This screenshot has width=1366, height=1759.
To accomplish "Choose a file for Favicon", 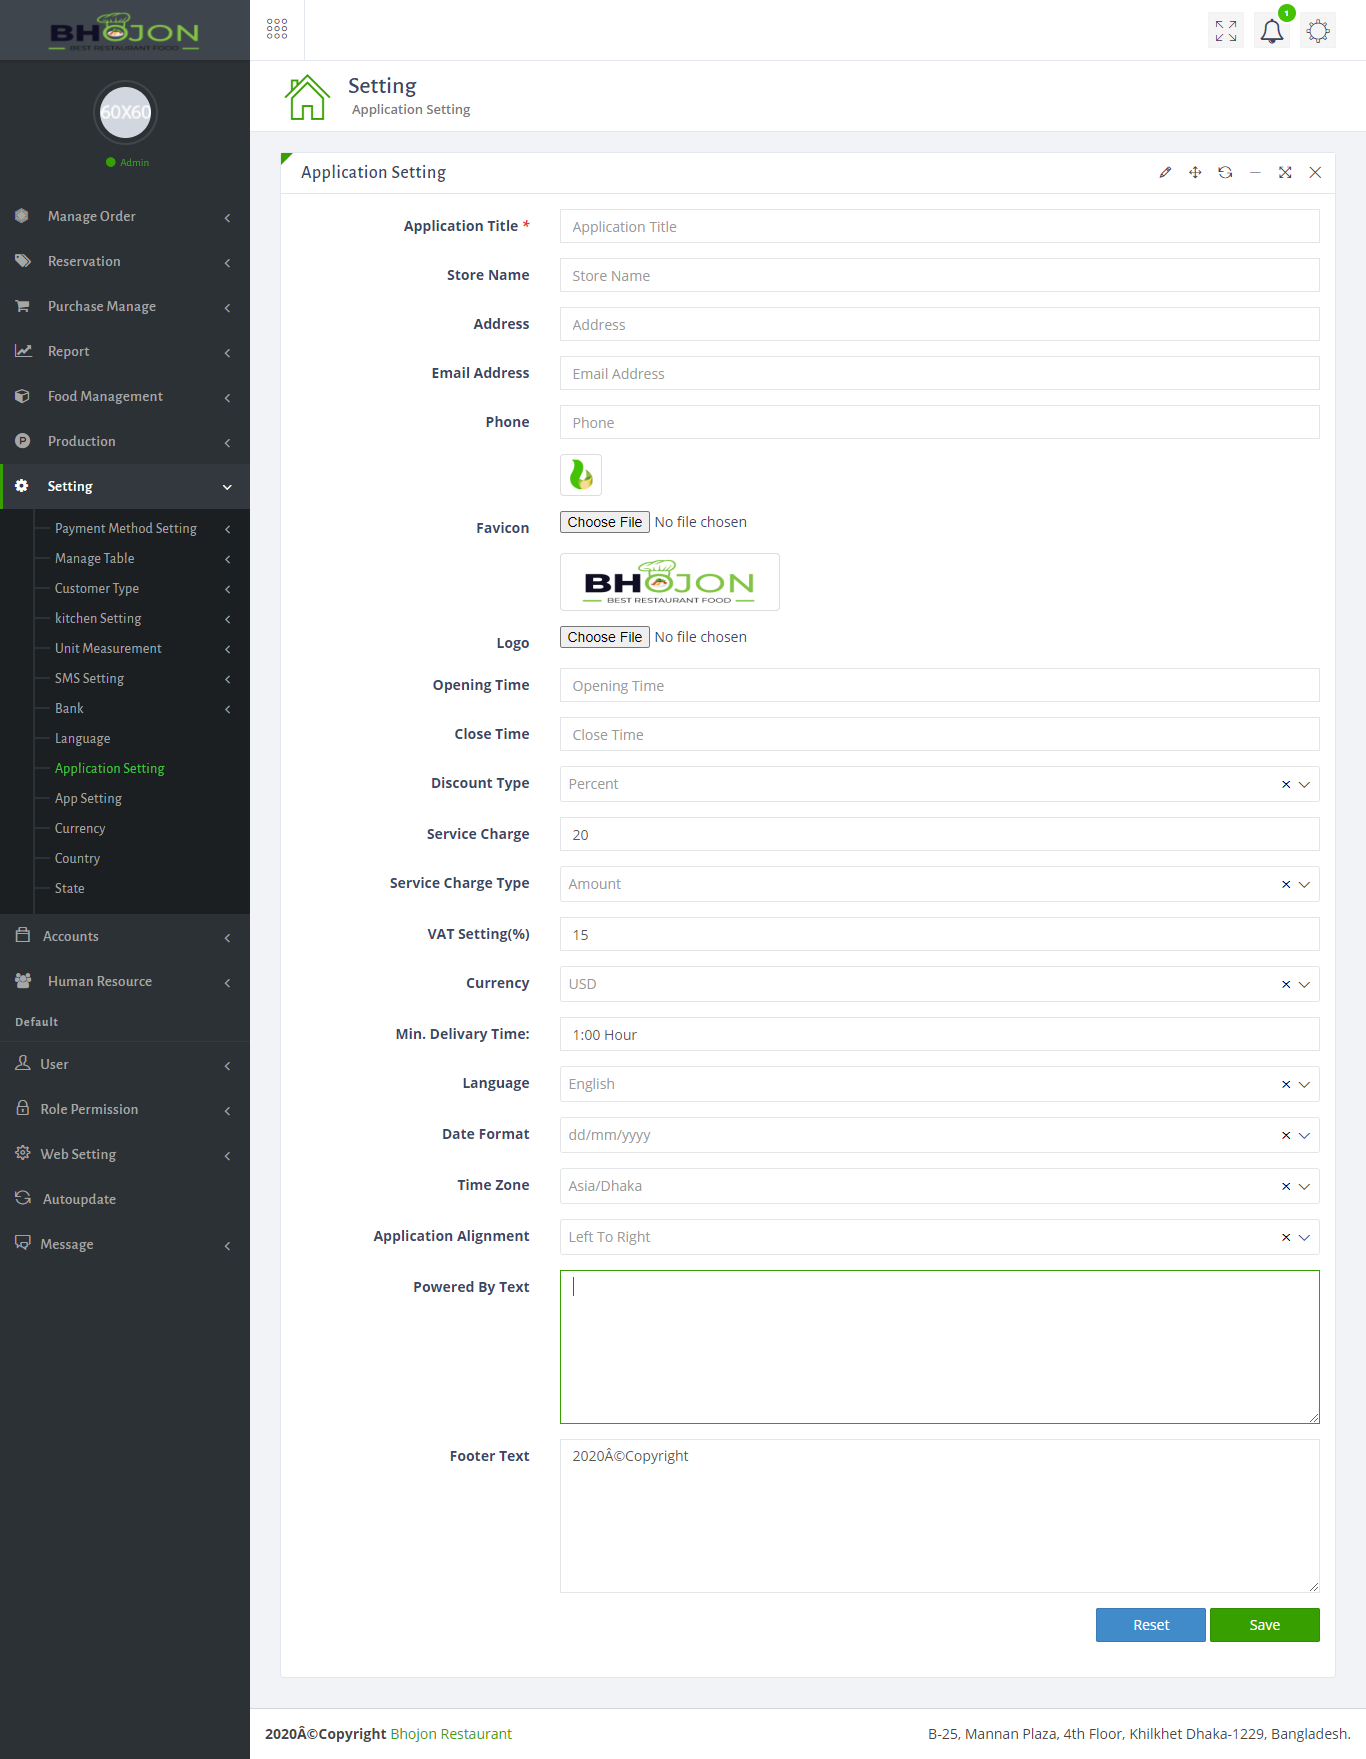I will coord(605,522).
